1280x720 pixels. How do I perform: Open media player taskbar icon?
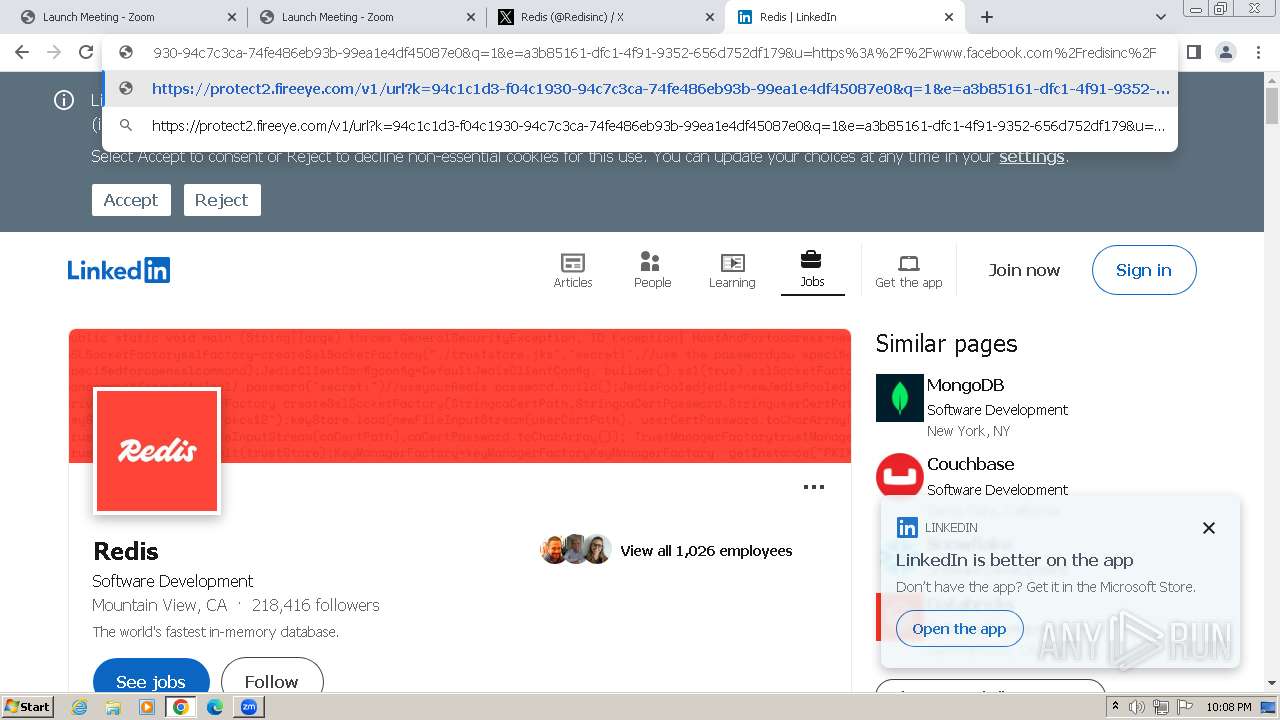tap(147, 707)
